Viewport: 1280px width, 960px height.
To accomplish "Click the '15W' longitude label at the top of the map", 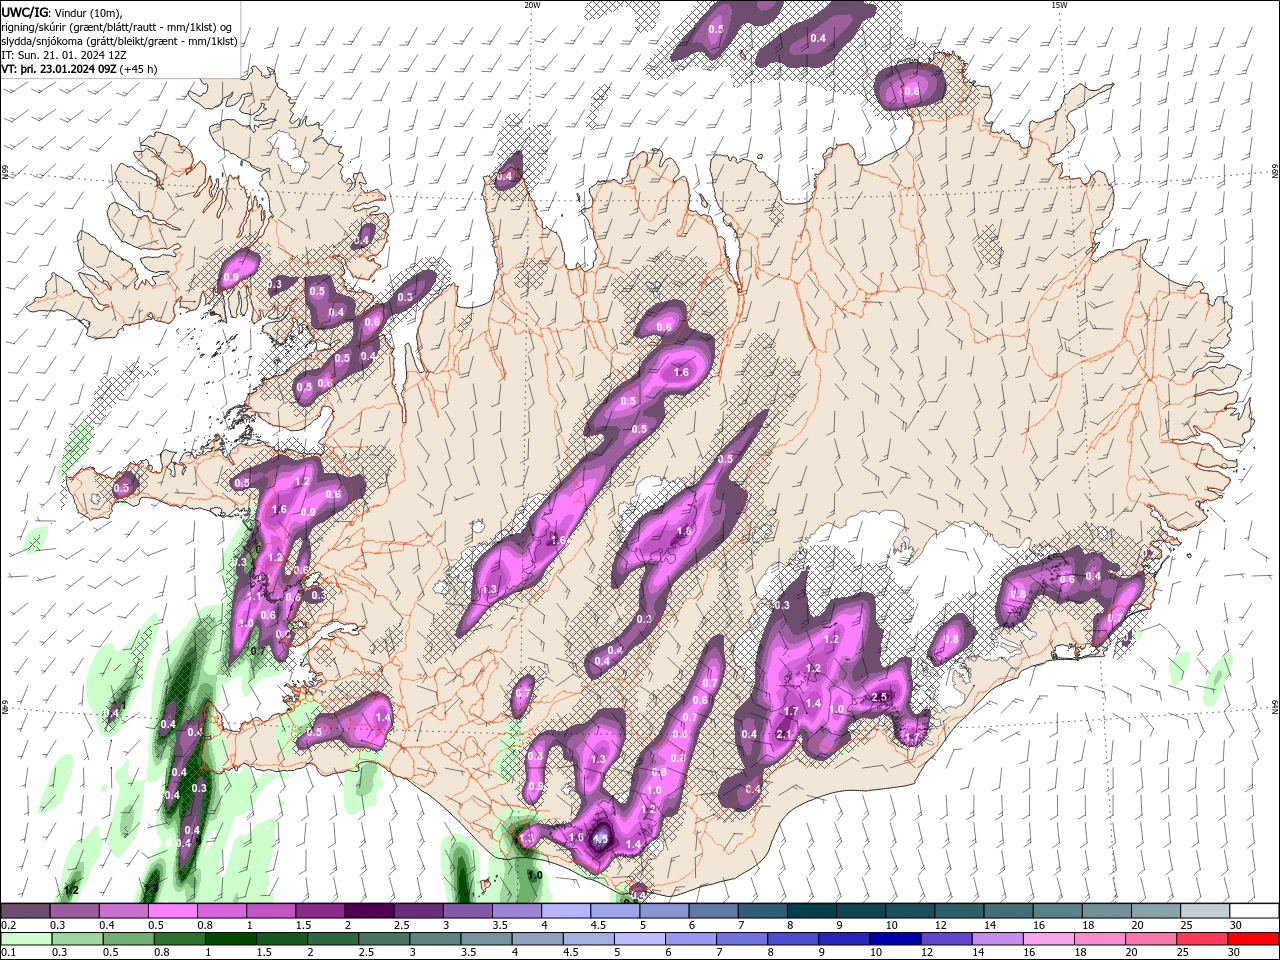I will [1059, 5].
